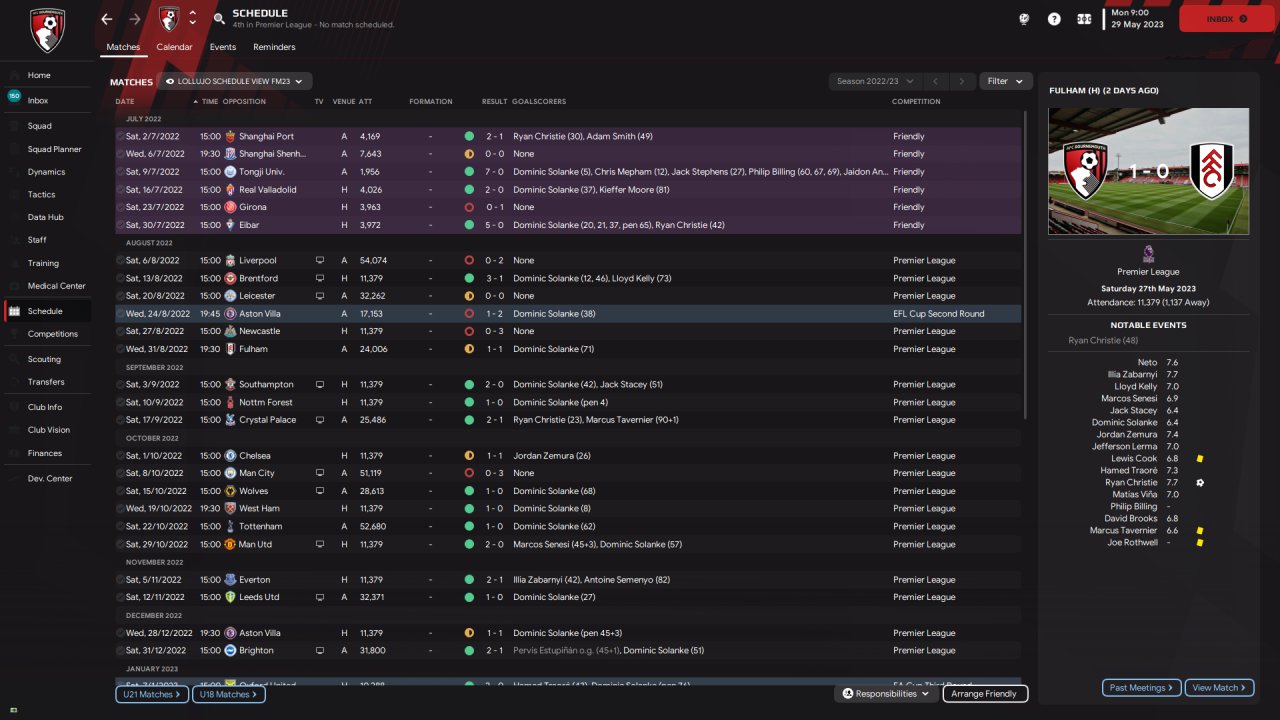Click the Arrange Friendly button
Viewport: 1280px width, 720px height.
[985, 694]
